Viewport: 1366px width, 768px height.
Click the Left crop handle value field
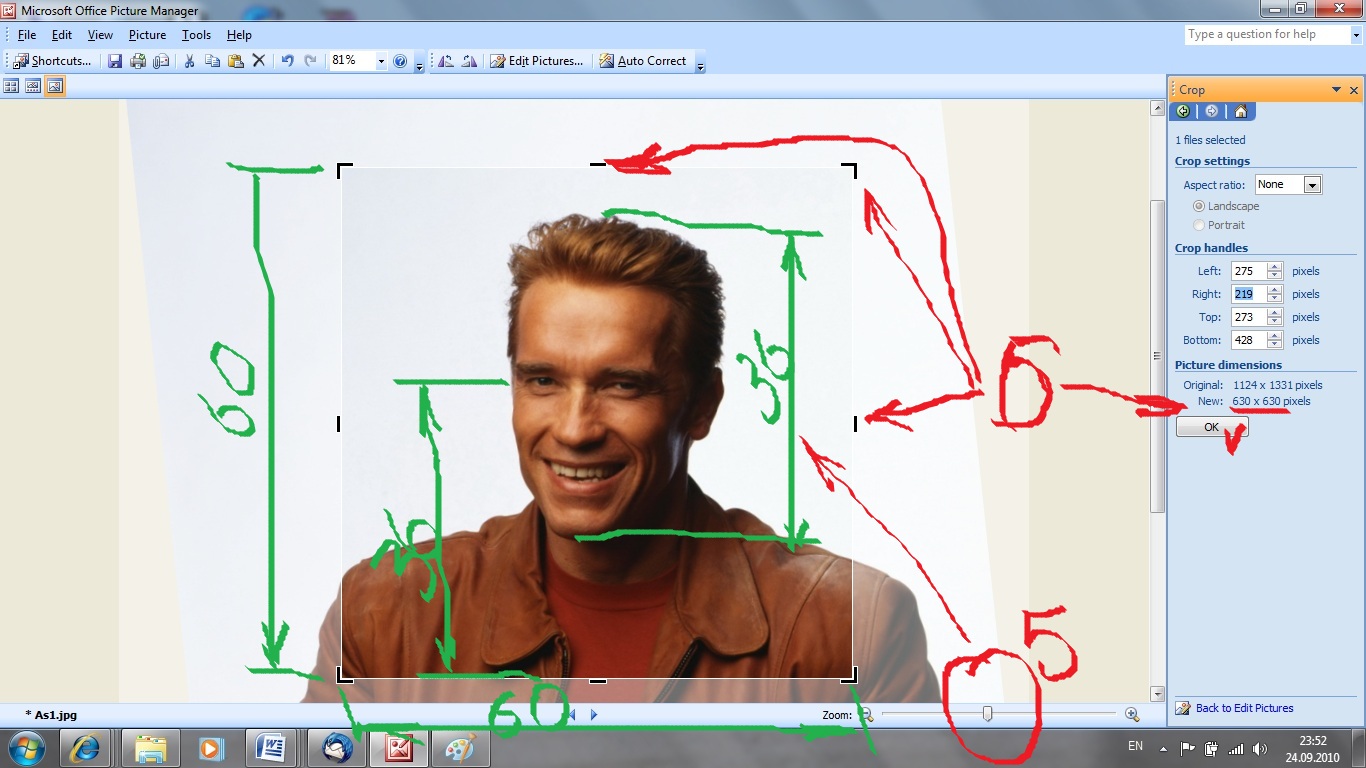click(1248, 271)
